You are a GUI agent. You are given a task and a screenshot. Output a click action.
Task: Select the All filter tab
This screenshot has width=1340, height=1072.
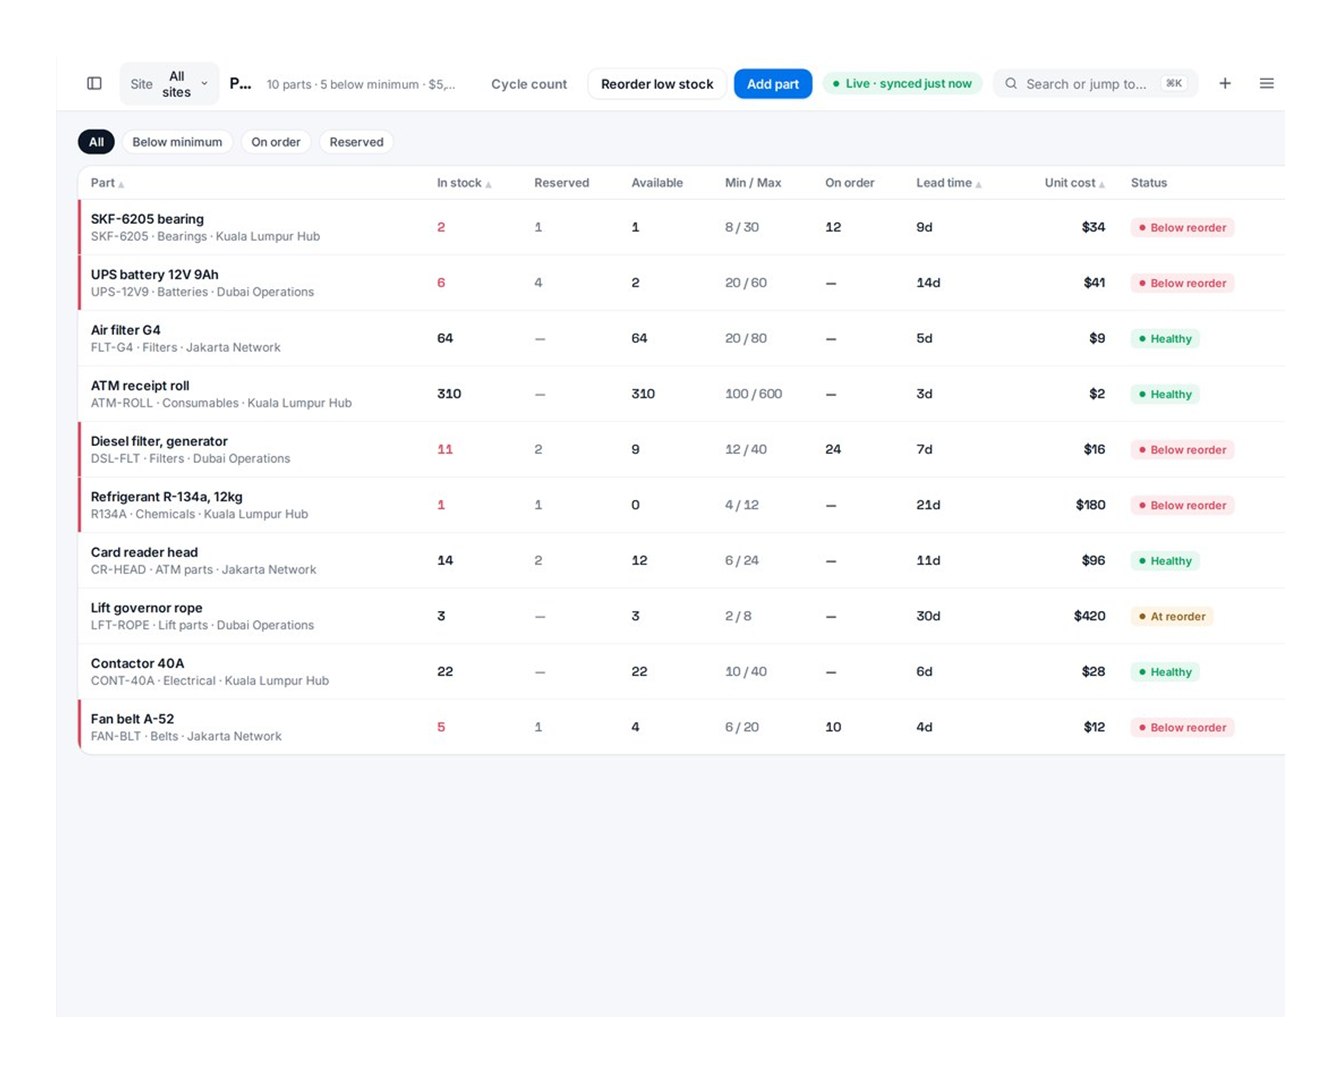(96, 142)
